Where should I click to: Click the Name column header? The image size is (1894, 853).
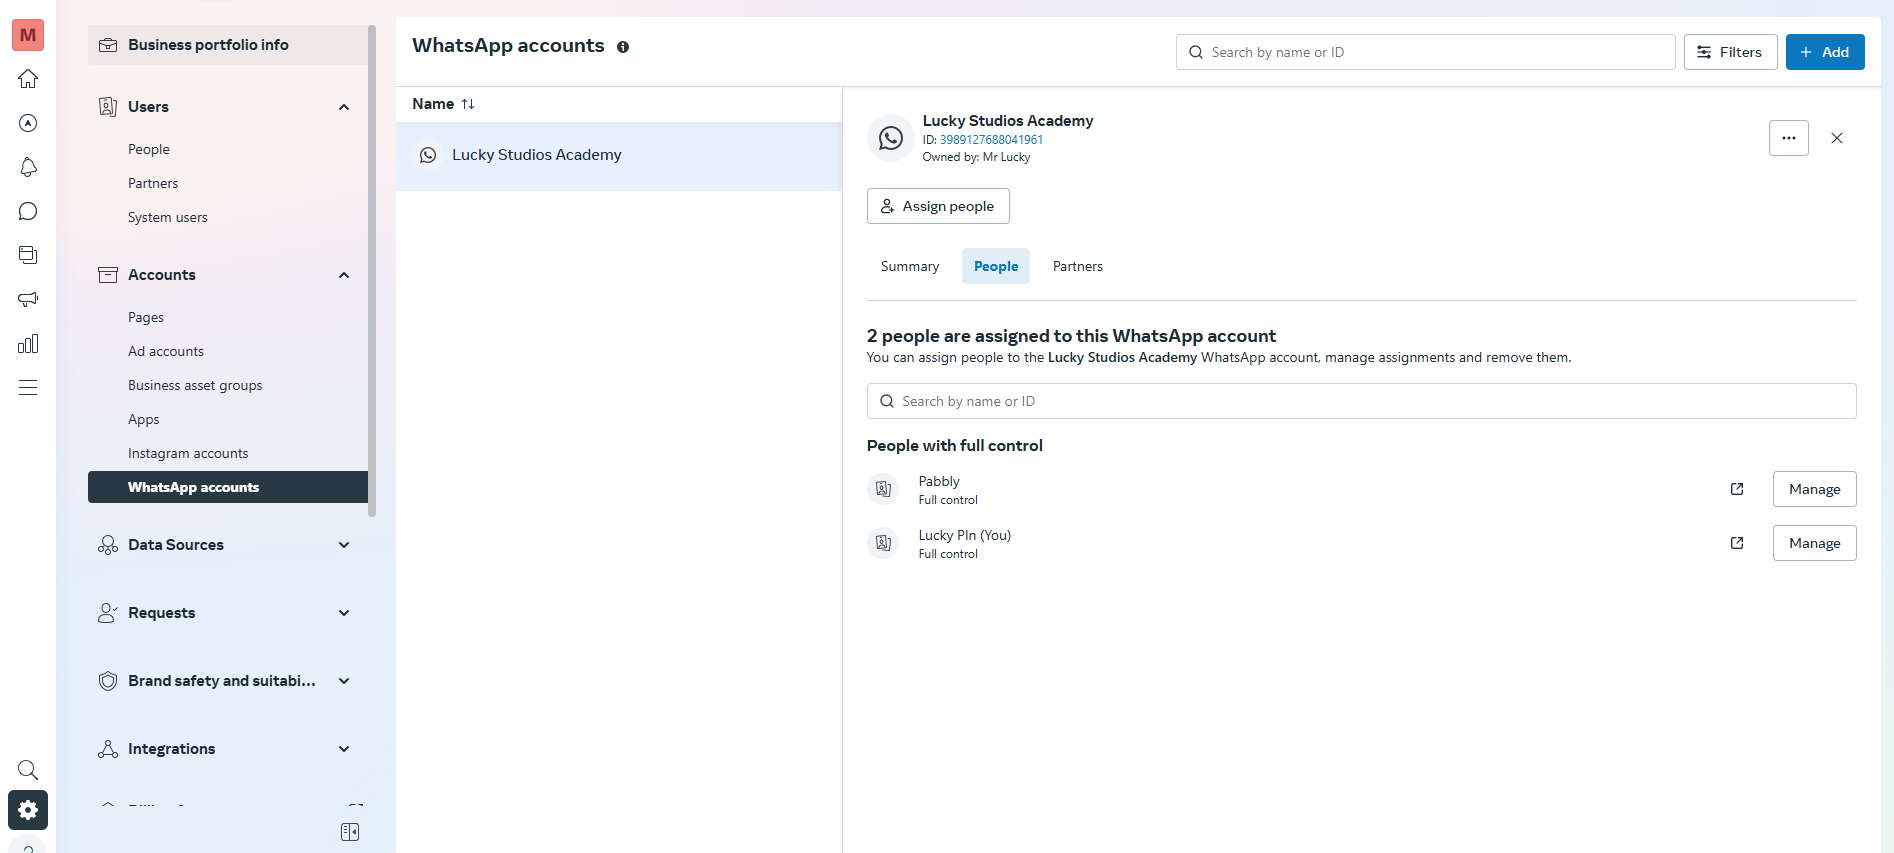[433, 104]
